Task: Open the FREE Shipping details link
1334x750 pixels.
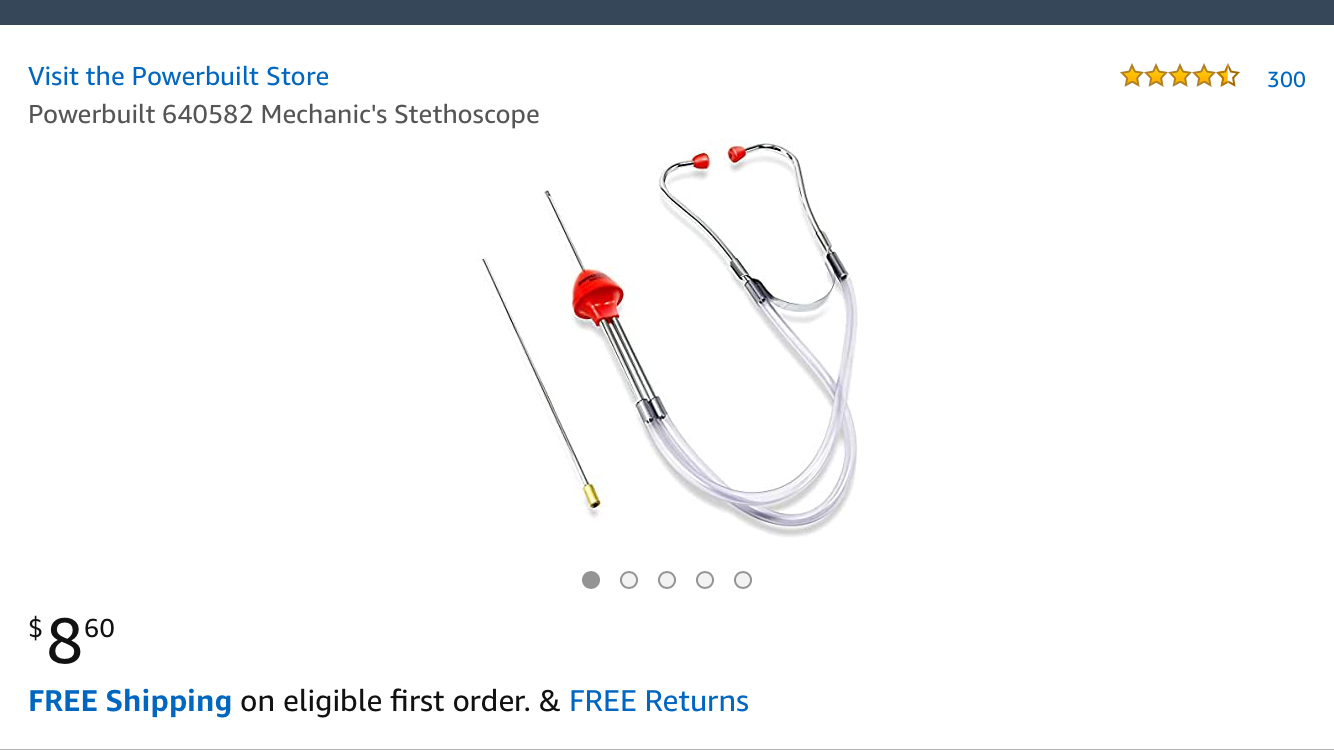Action: 130,701
